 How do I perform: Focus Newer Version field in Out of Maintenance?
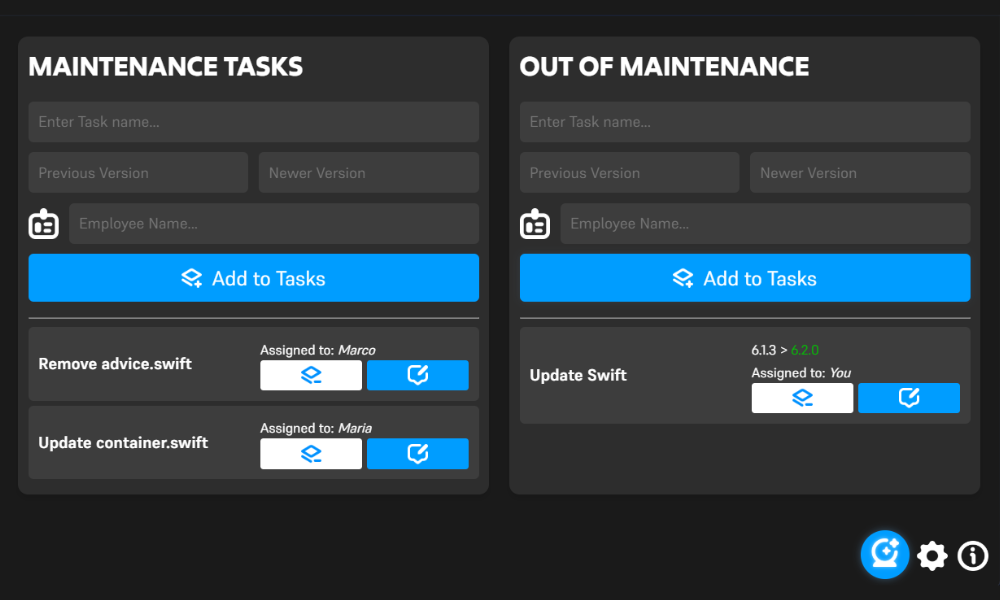859,173
